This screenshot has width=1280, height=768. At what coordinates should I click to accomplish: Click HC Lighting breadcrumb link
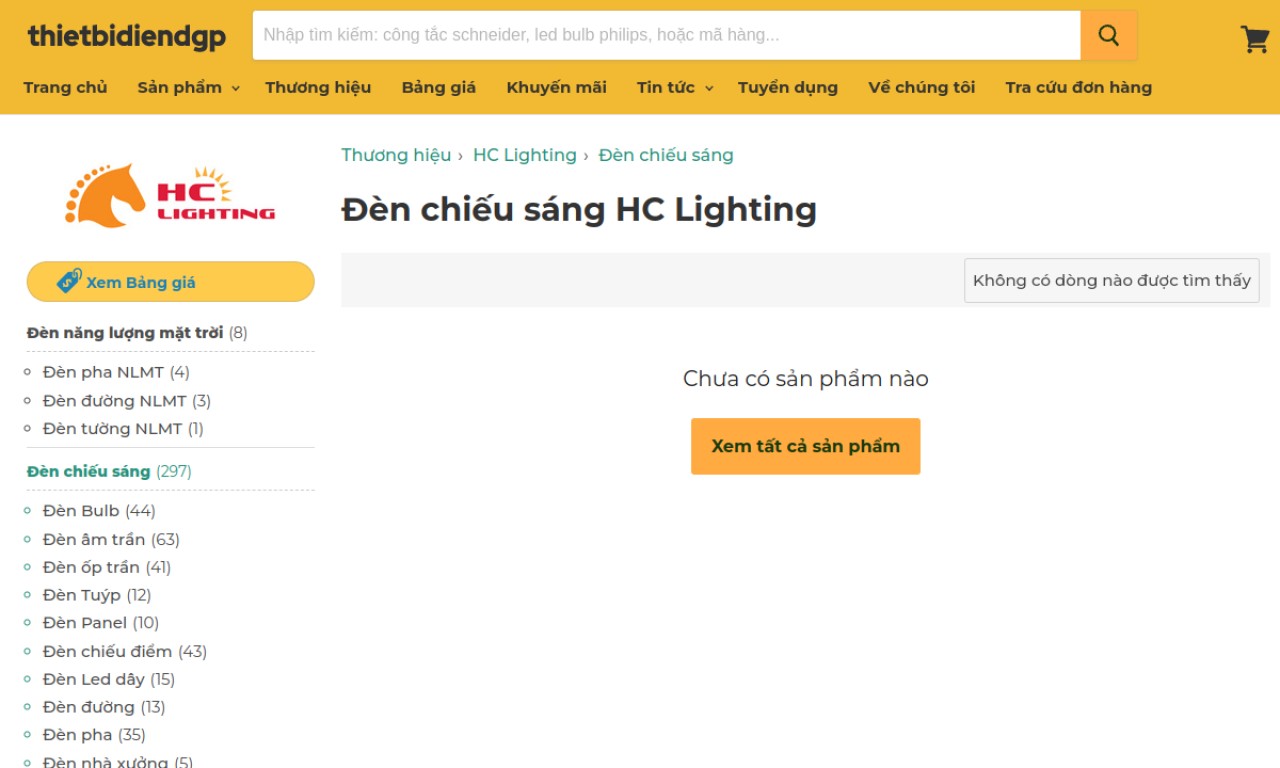pos(525,155)
